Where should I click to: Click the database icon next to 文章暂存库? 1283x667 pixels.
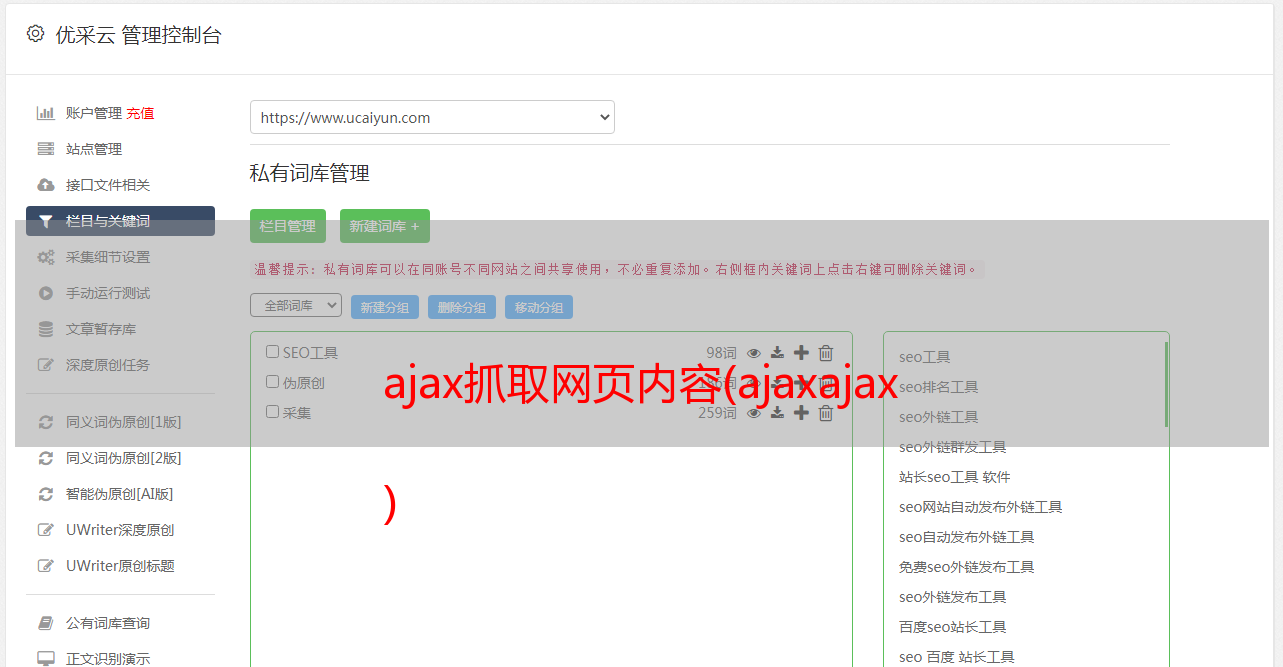[46, 329]
